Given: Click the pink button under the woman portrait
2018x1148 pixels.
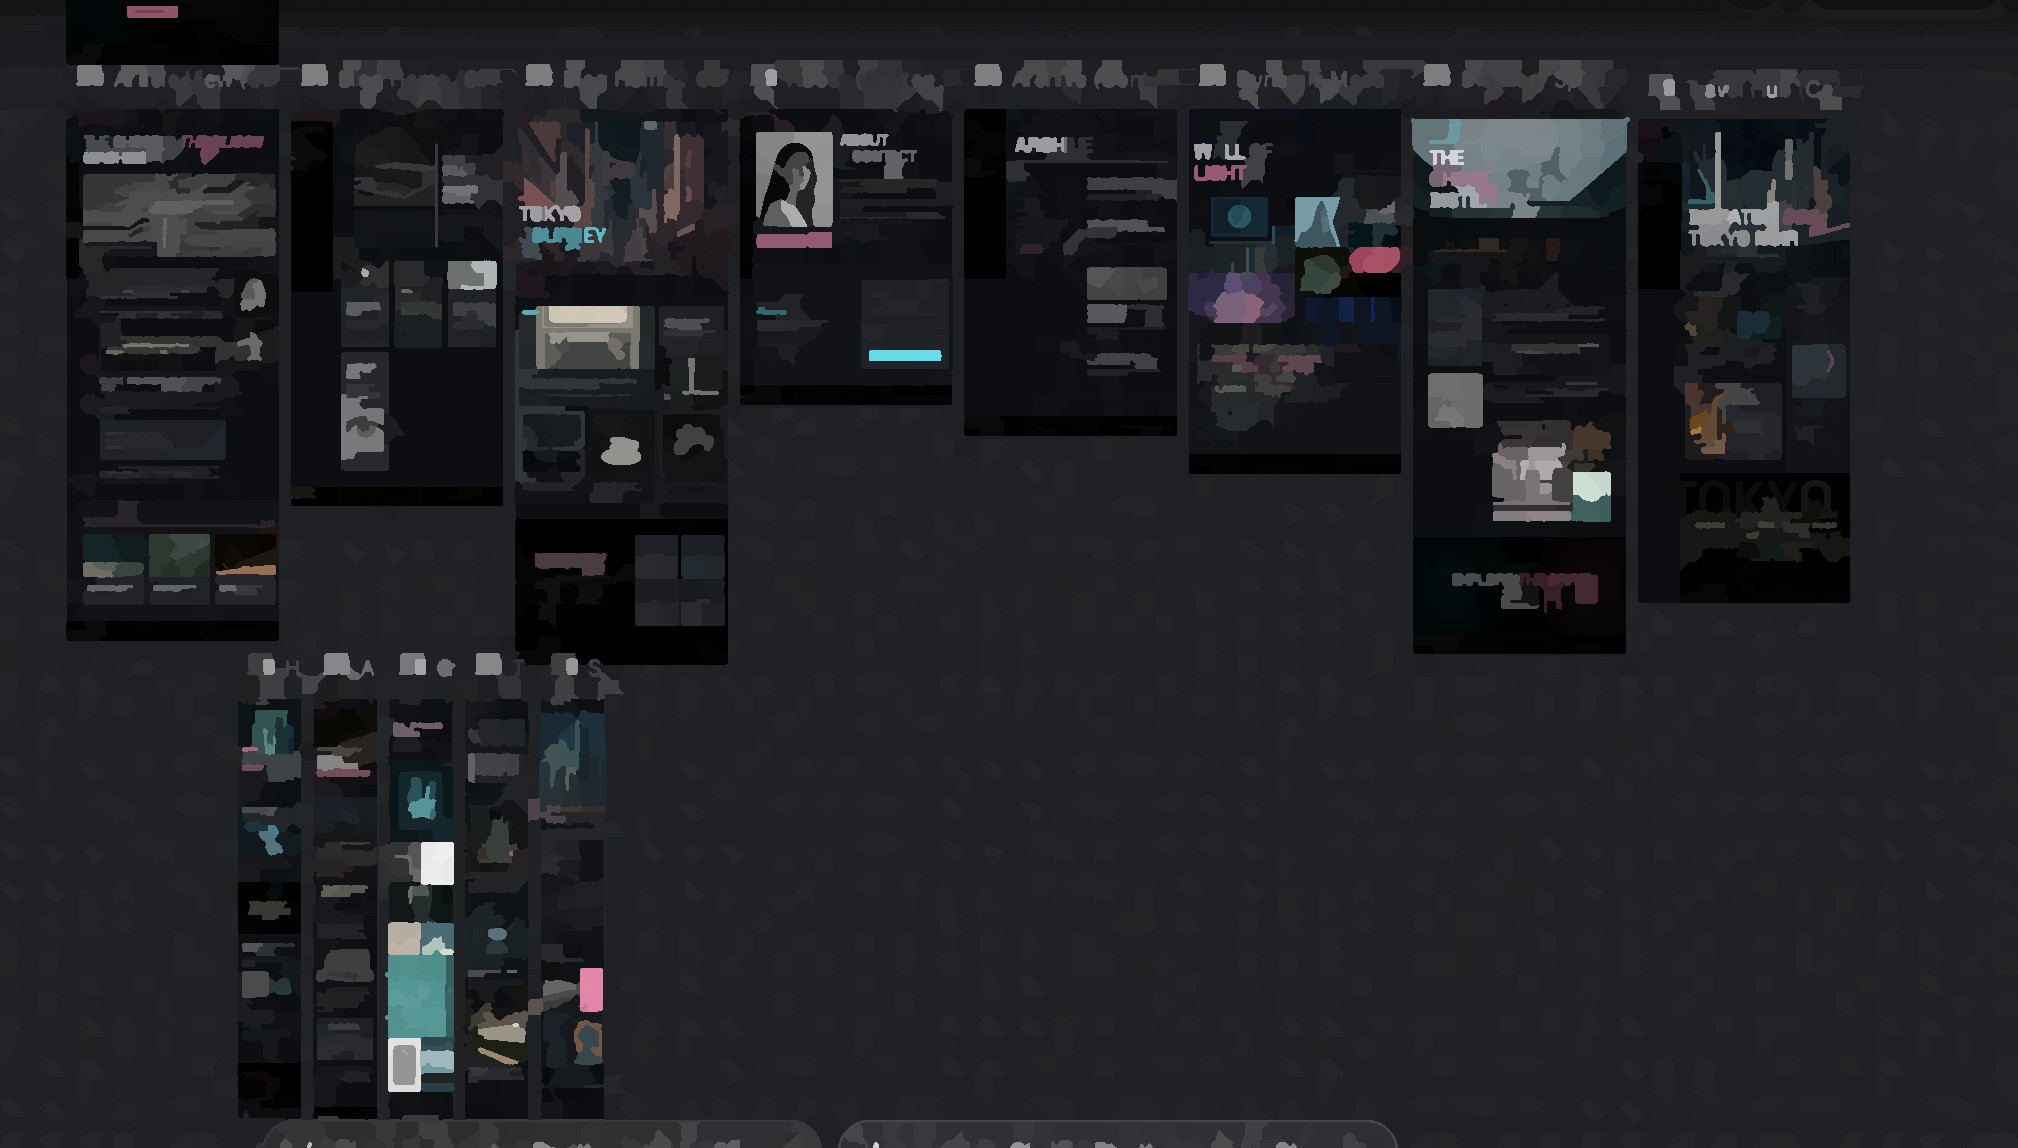Looking at the screenshot, I should pyautogui.click(x=793, y=240).
